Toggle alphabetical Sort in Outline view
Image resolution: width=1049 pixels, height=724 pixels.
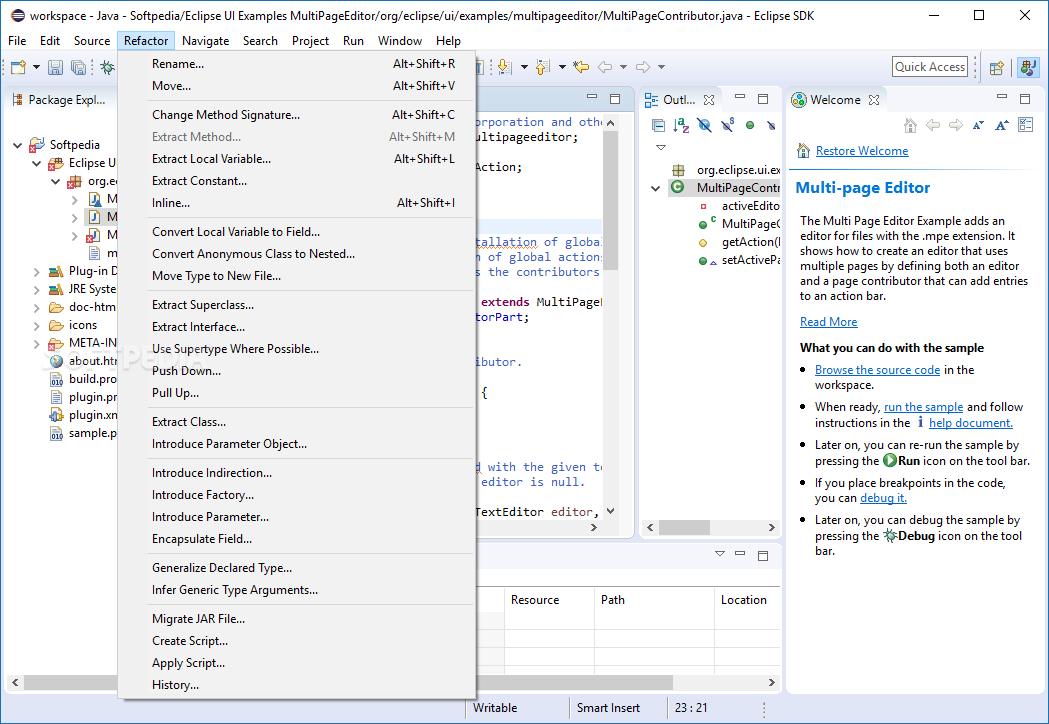tap(681, 125)
